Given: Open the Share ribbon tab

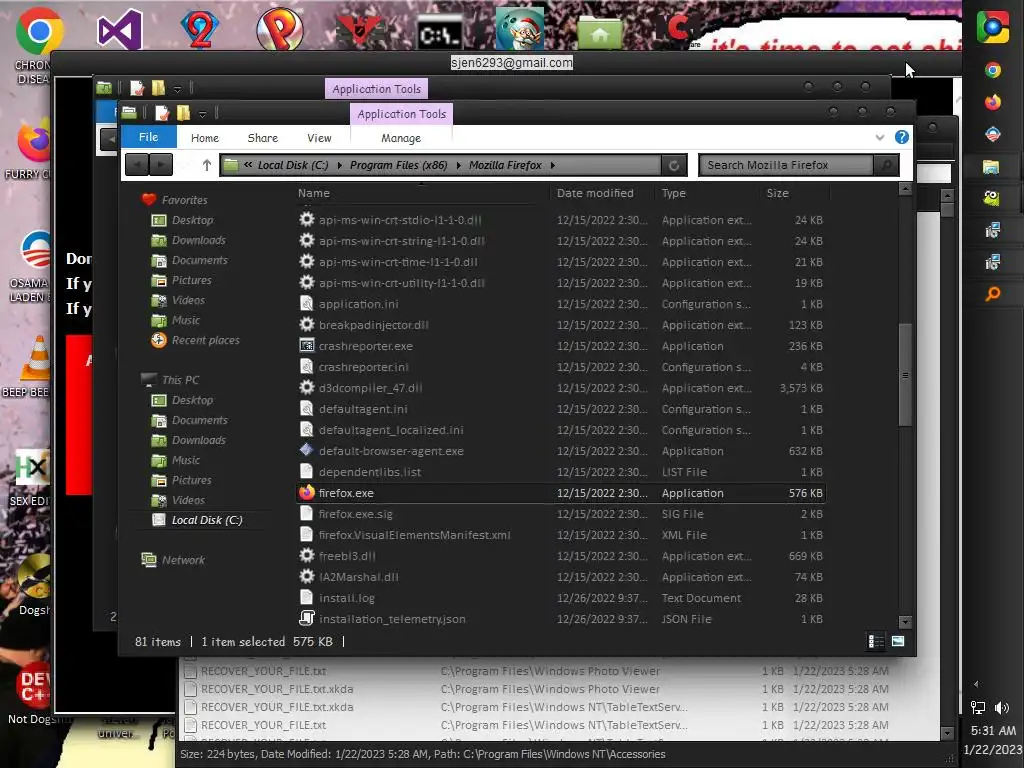Looking at the screenshot, I should coord(263,138).
